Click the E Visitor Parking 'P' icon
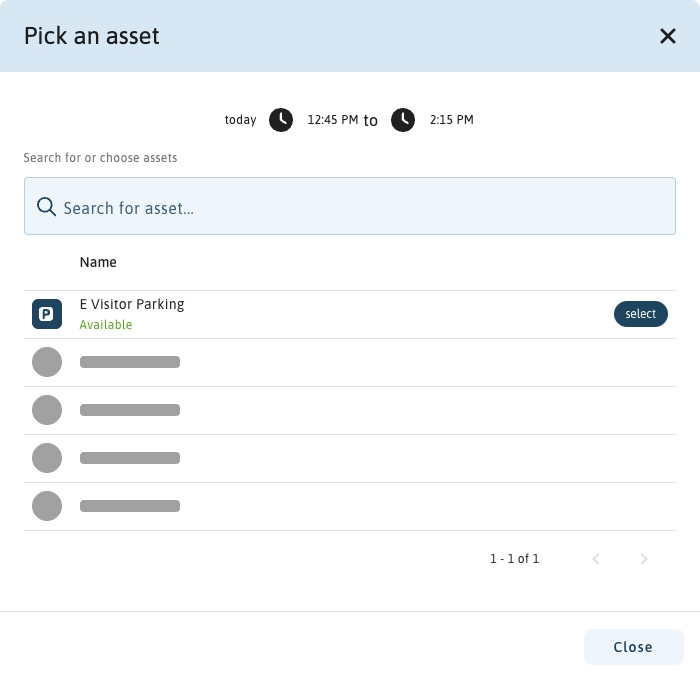The width and height of the screenshot is (700, 688). 47,314
